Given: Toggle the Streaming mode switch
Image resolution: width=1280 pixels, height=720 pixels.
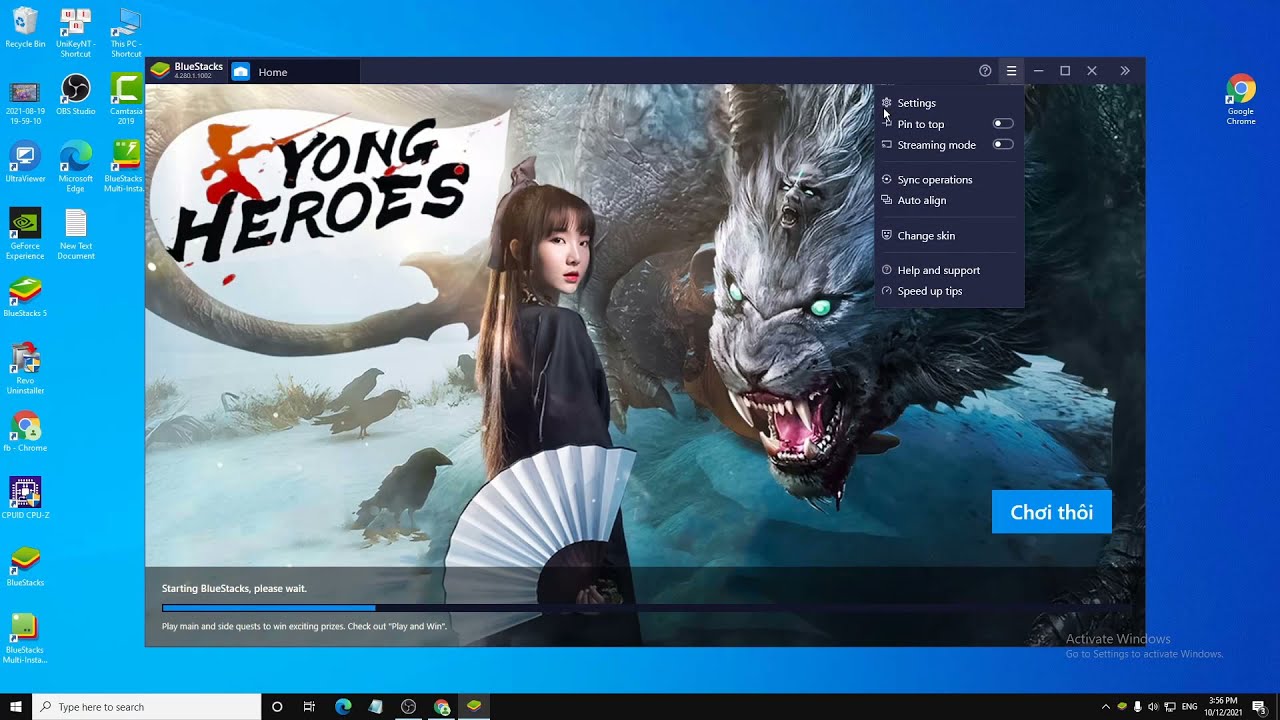Looking at the screenshot, I should [1002, 145].
